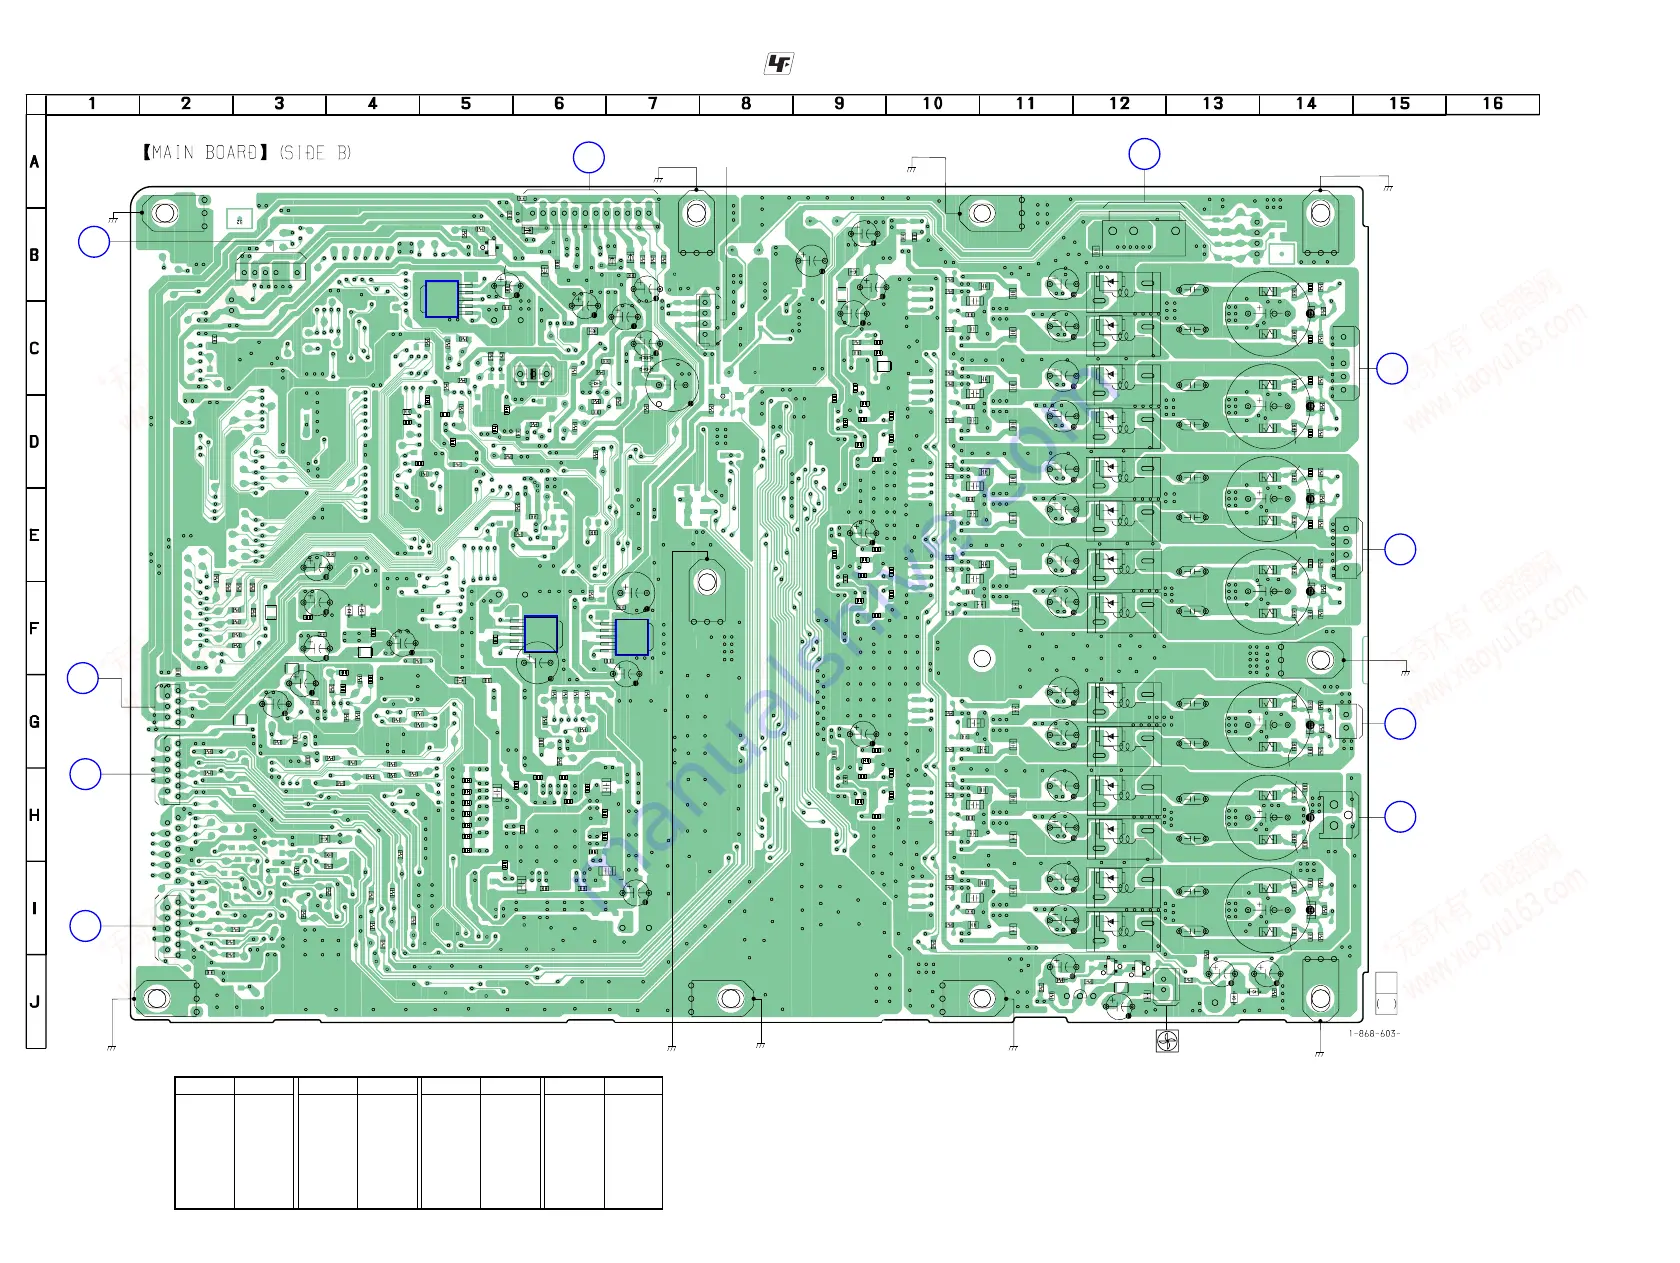Click the logo mark above the grid
This screenshot has width=1680, height=1263.
point(779,64)
